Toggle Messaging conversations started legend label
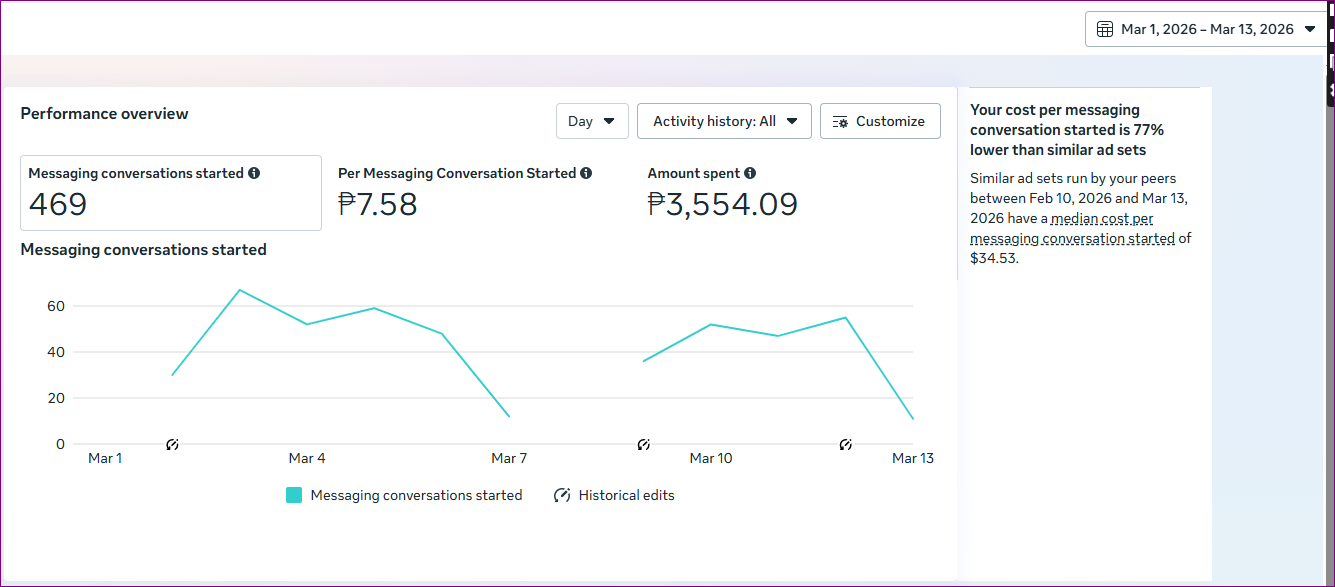Viewport: 1335px width, 587px height. coord(416,495)
